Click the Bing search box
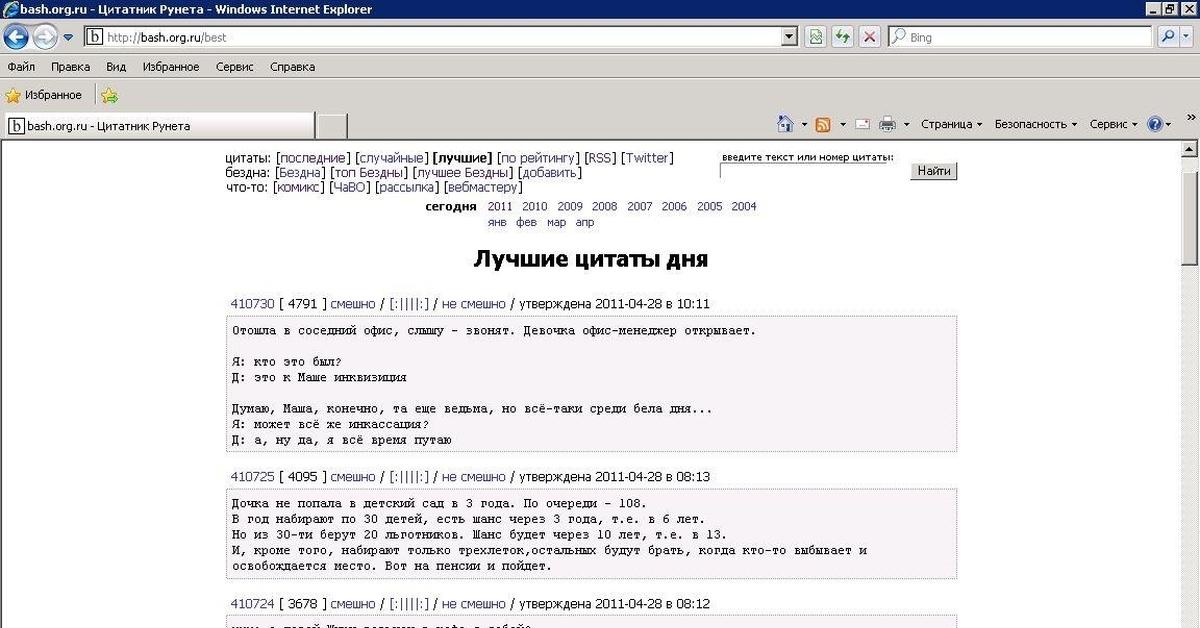Image resolution: width=1200 pixels, height=628 pixels. [1020, 37]
